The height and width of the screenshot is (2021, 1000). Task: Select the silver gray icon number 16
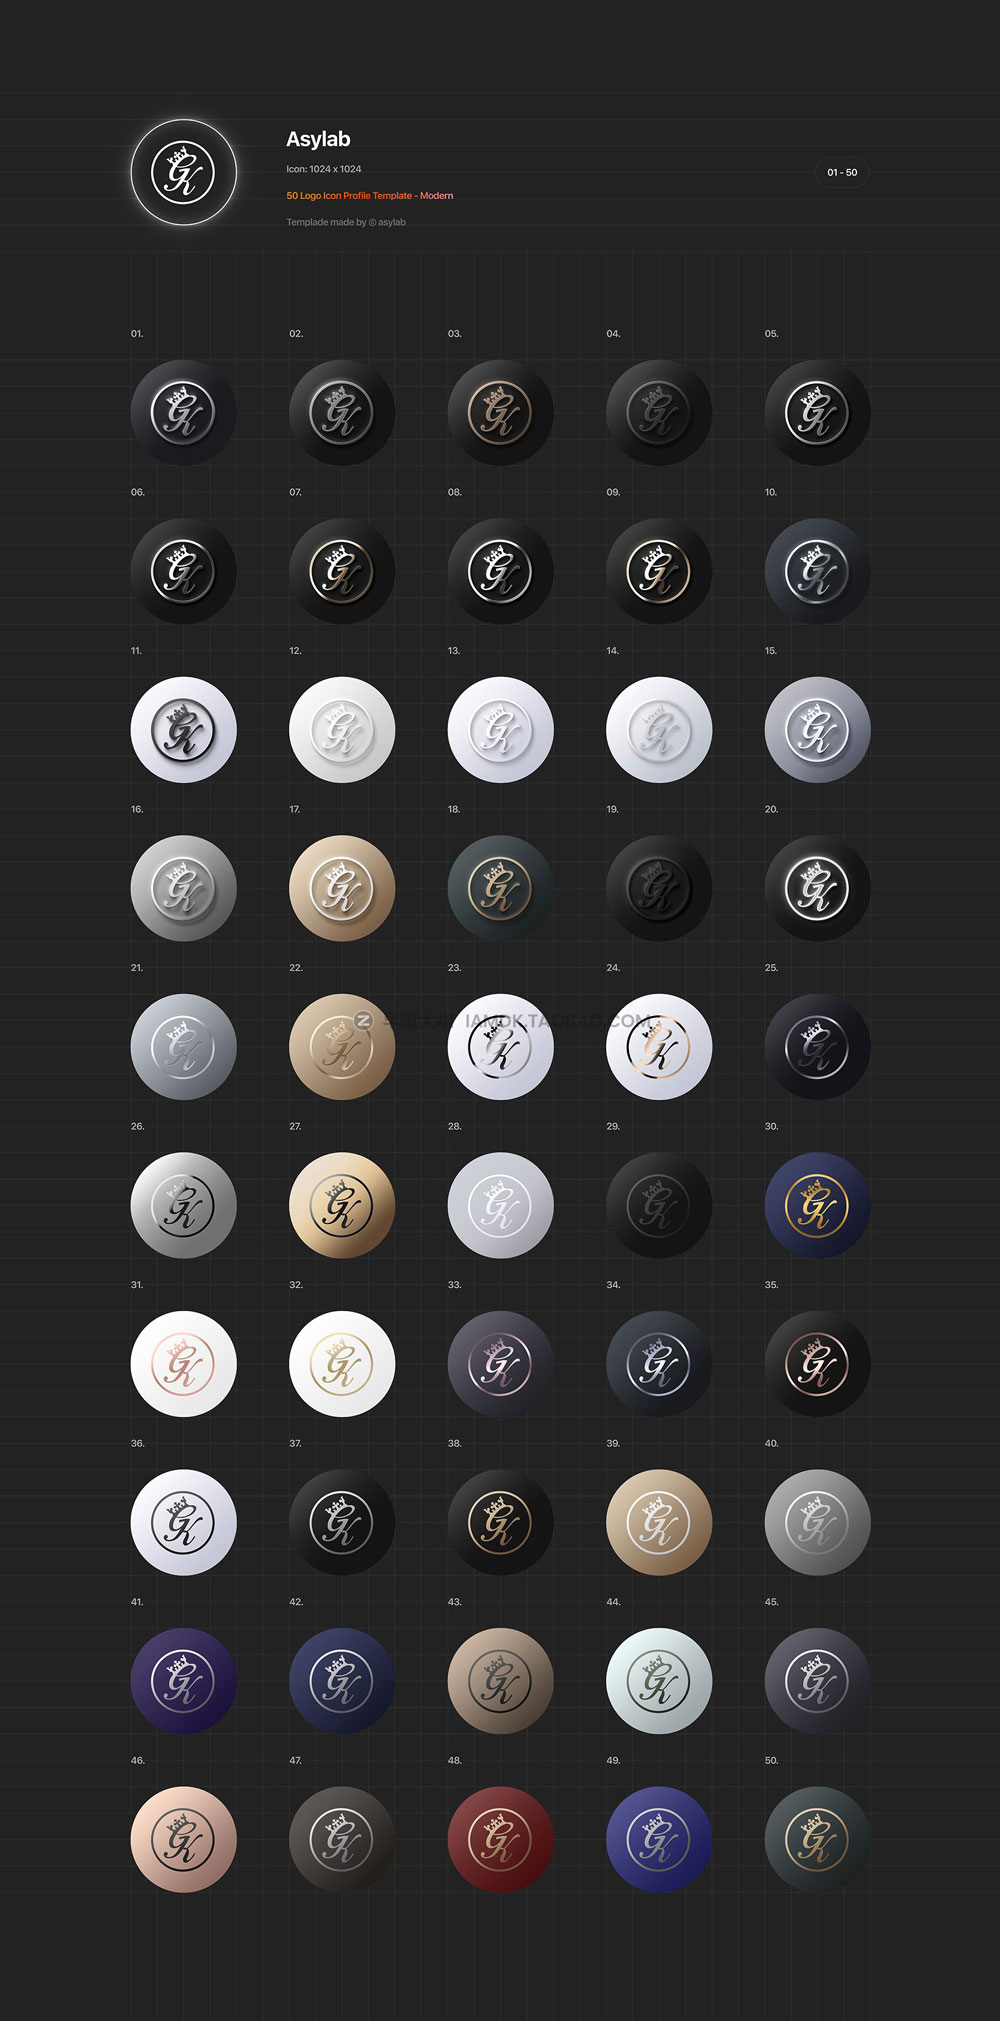(x=184, y=888)
